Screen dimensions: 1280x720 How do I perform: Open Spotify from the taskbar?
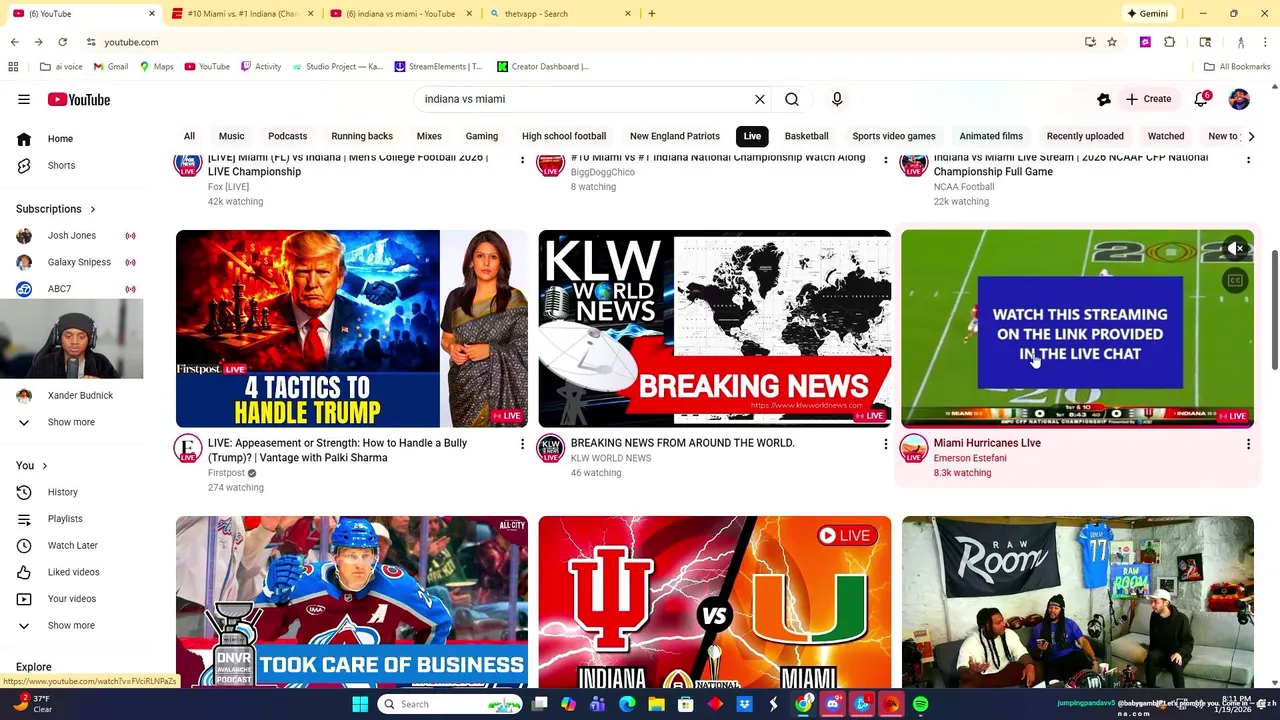(920, 704)
